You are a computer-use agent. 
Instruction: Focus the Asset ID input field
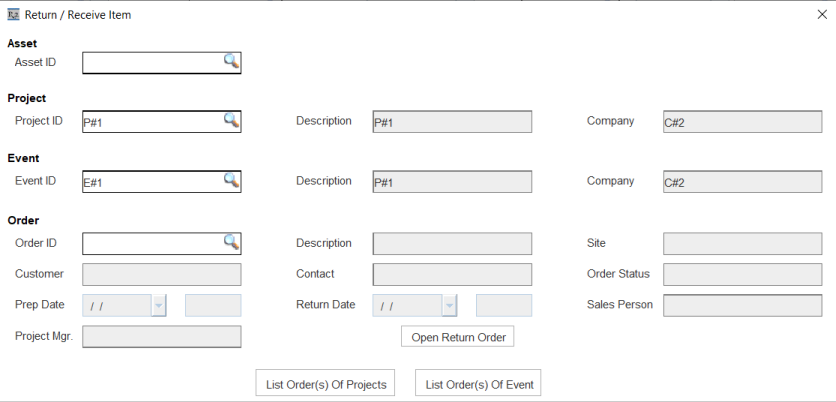(x=153, y=63)
